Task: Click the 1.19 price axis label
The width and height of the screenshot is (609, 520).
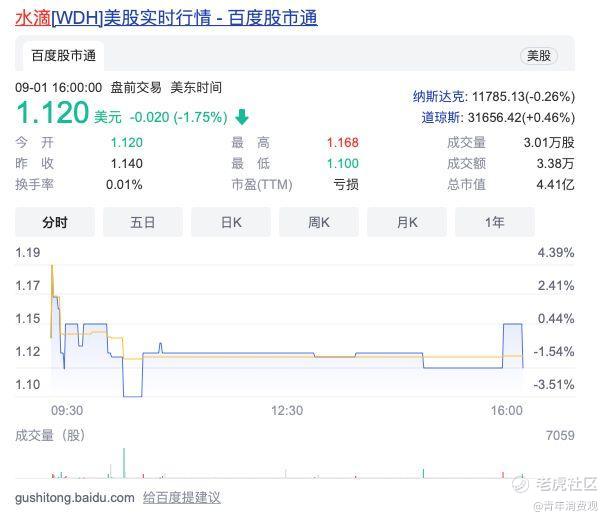Action: point(28,253)
